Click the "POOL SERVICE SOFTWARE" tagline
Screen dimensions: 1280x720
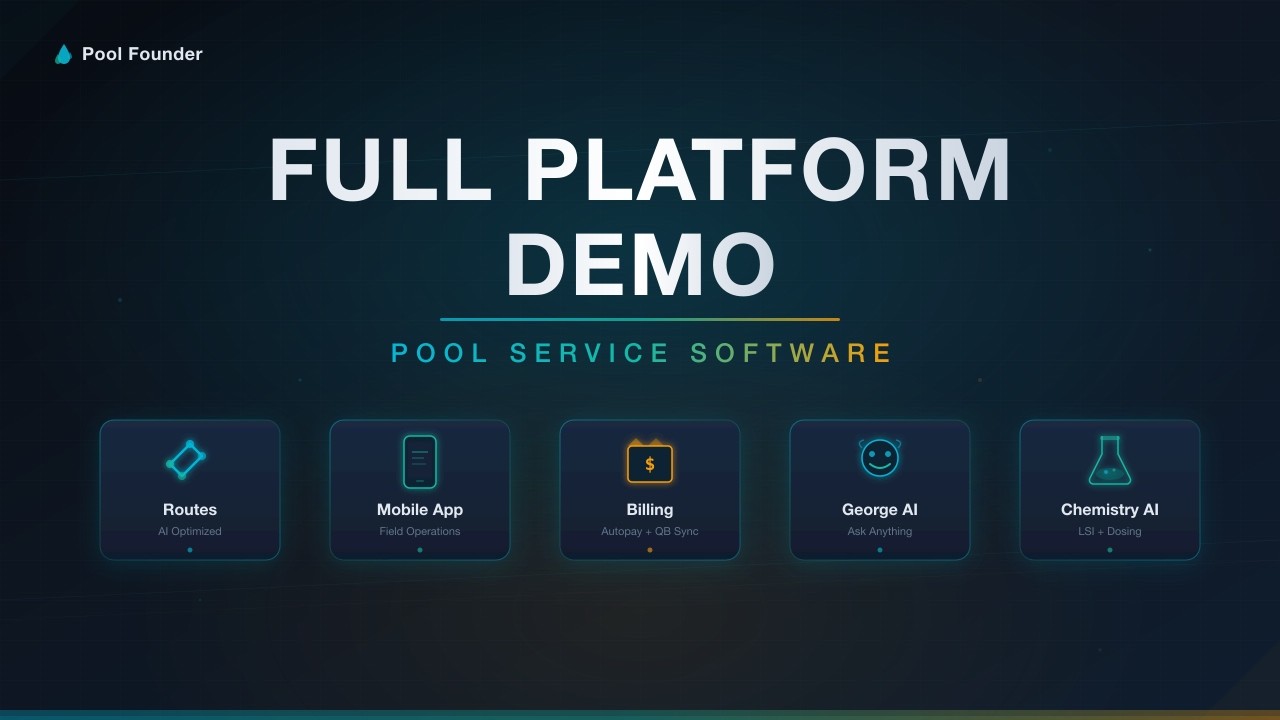click(641, 353)
